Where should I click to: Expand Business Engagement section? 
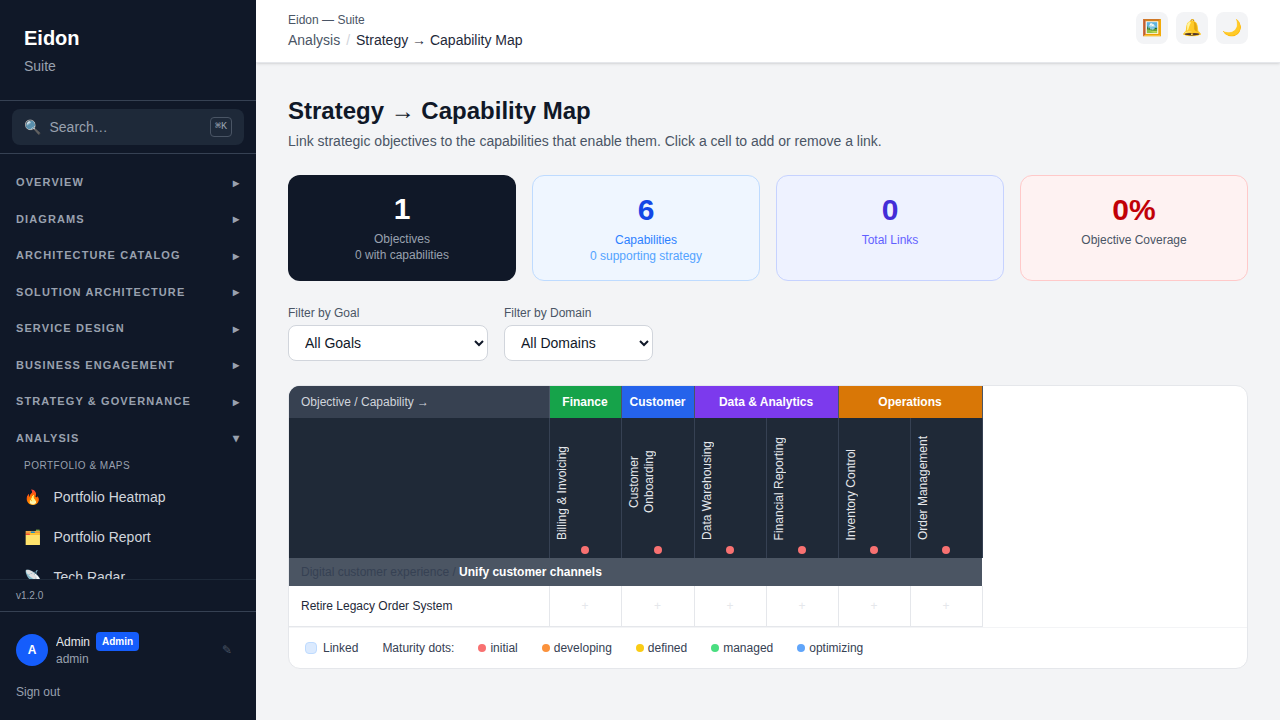(x=128, y=365)
